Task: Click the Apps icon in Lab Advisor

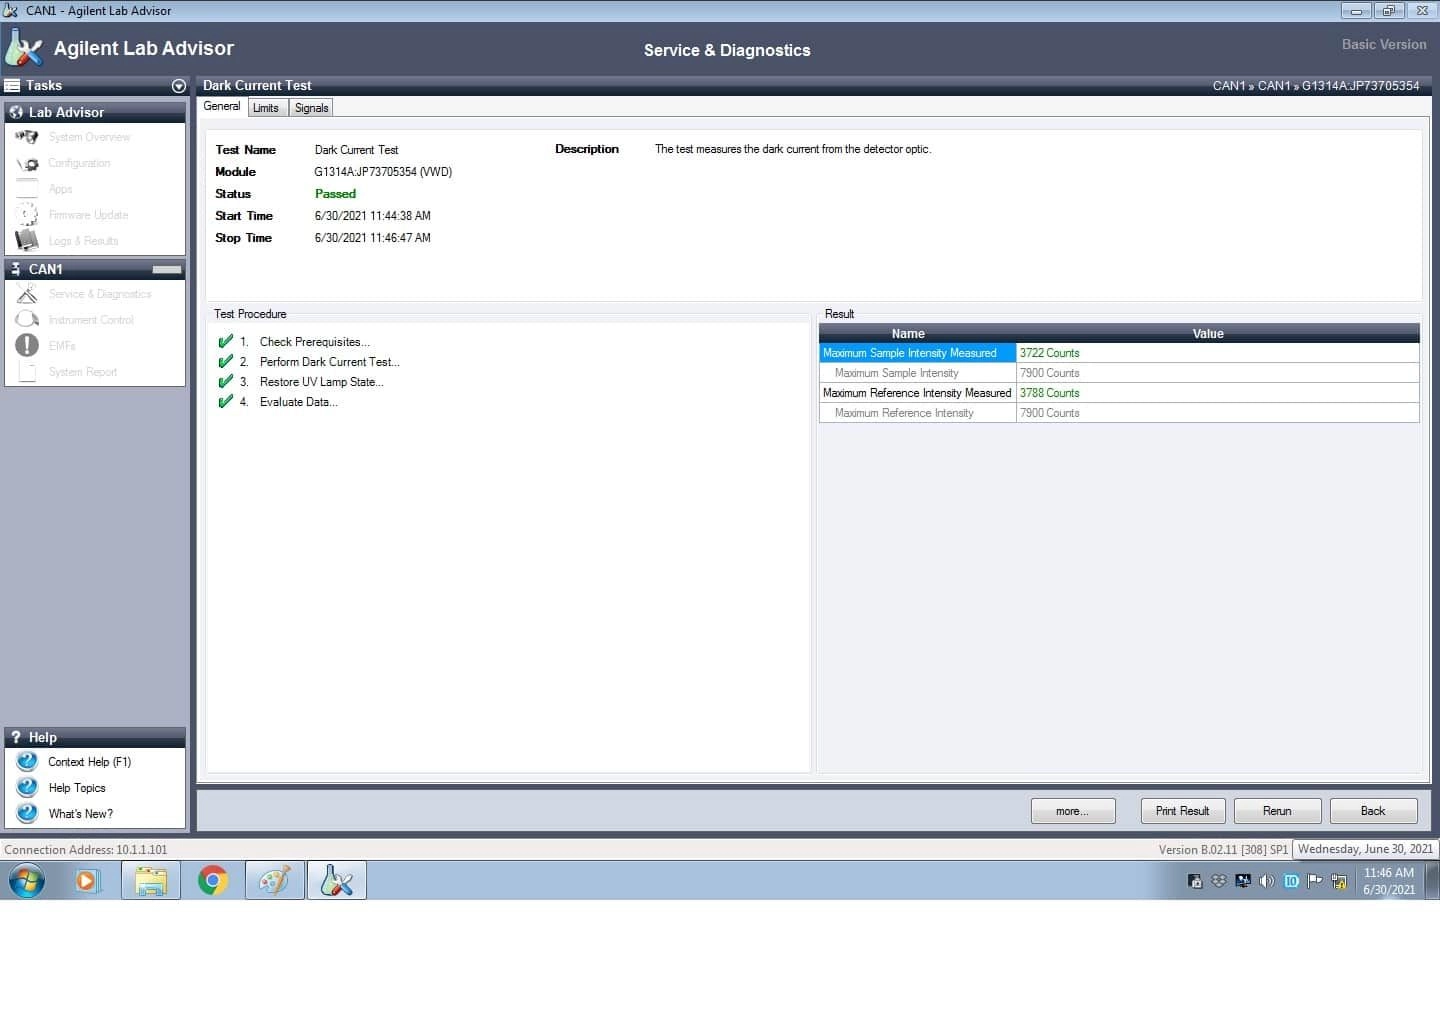Action: pos(27,189)
